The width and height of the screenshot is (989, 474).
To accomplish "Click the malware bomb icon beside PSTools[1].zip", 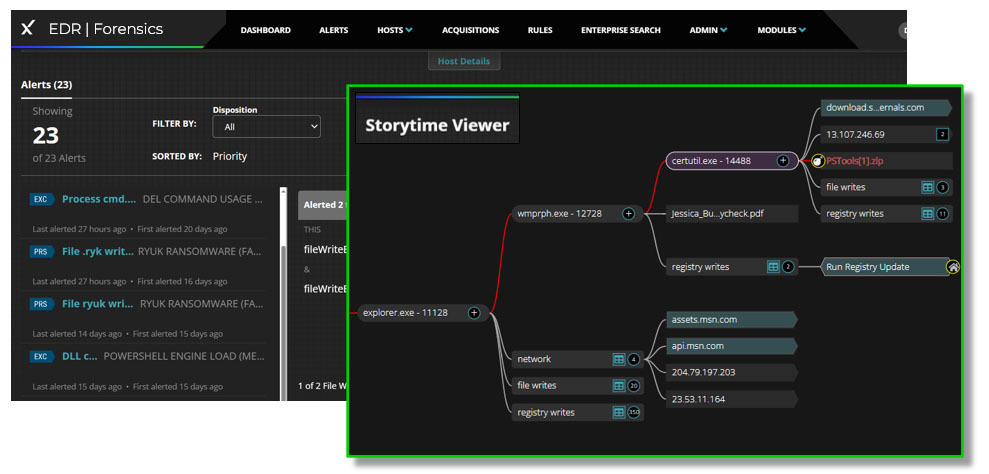I will tap(818, 161).
